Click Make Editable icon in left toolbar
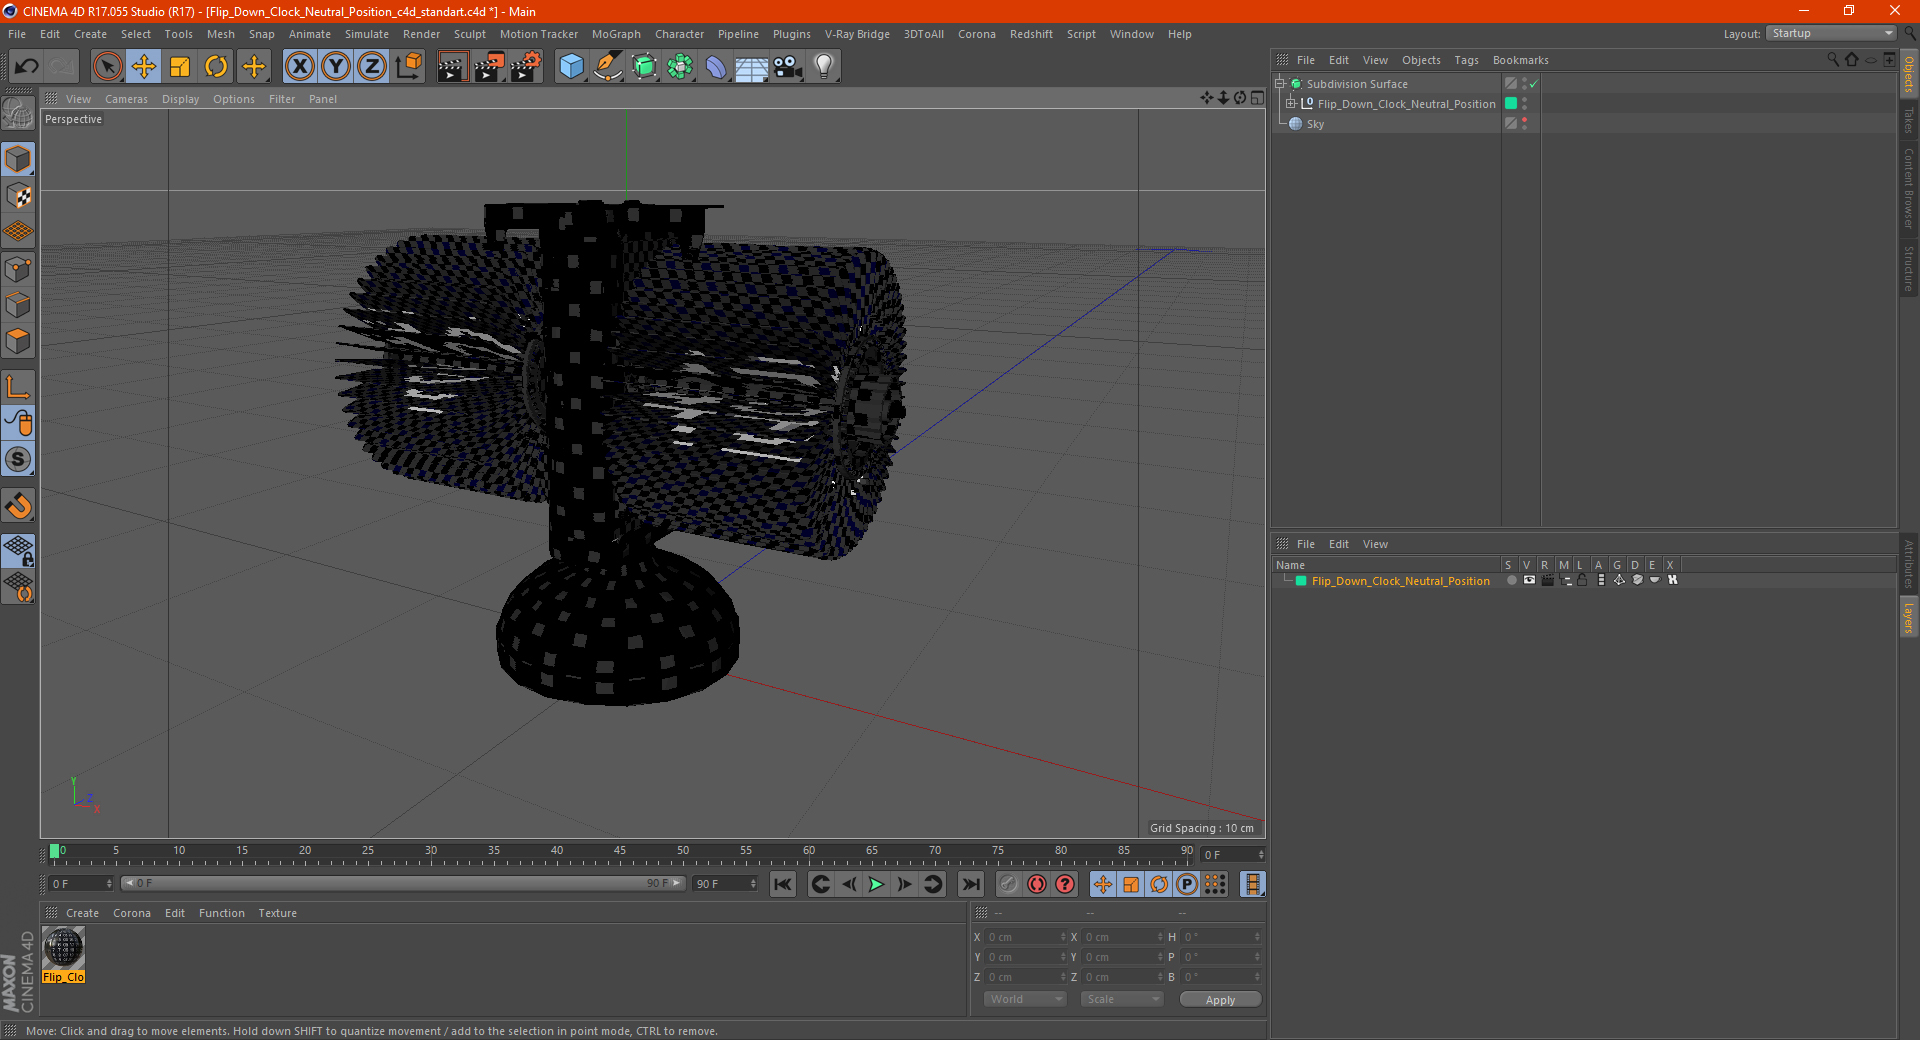This screenshot has width=1920, height=1040. [x=18, y=113]
